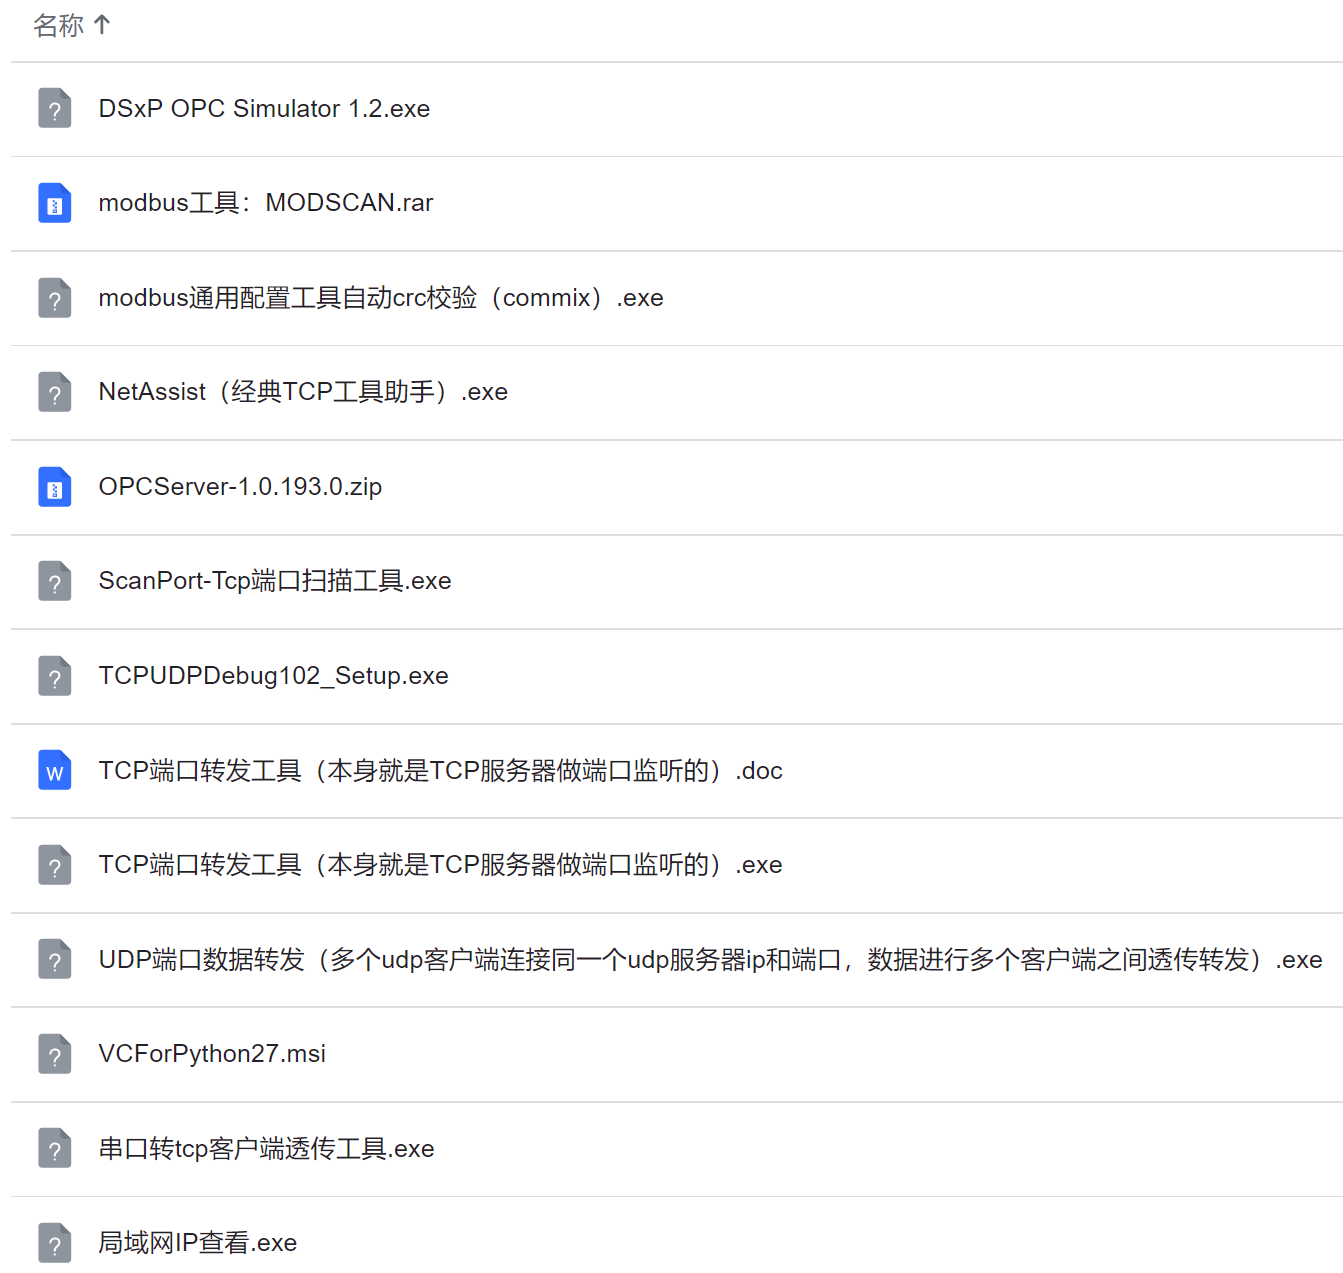Click the file icon beside NetAssist exe
This screenshot has height=1273, width=1343.
(x=55, y=392)
